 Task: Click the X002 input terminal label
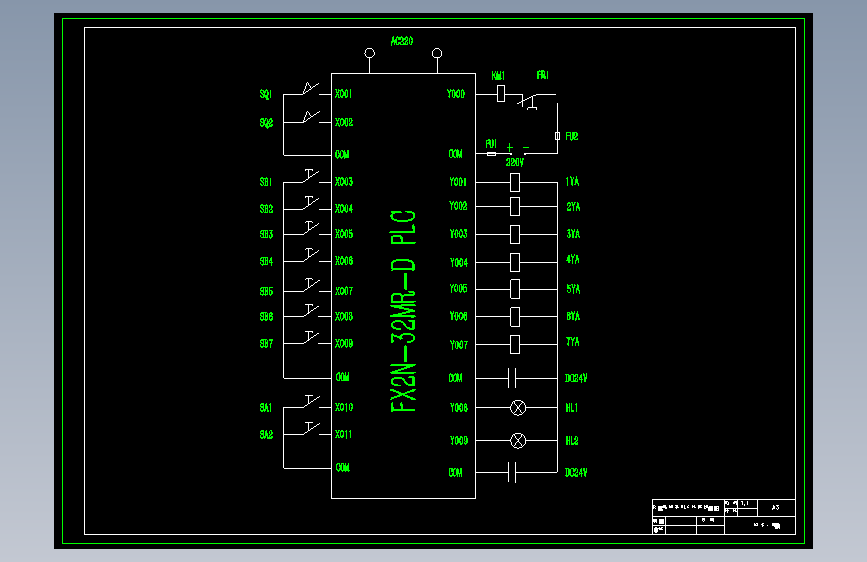point(344,122)
